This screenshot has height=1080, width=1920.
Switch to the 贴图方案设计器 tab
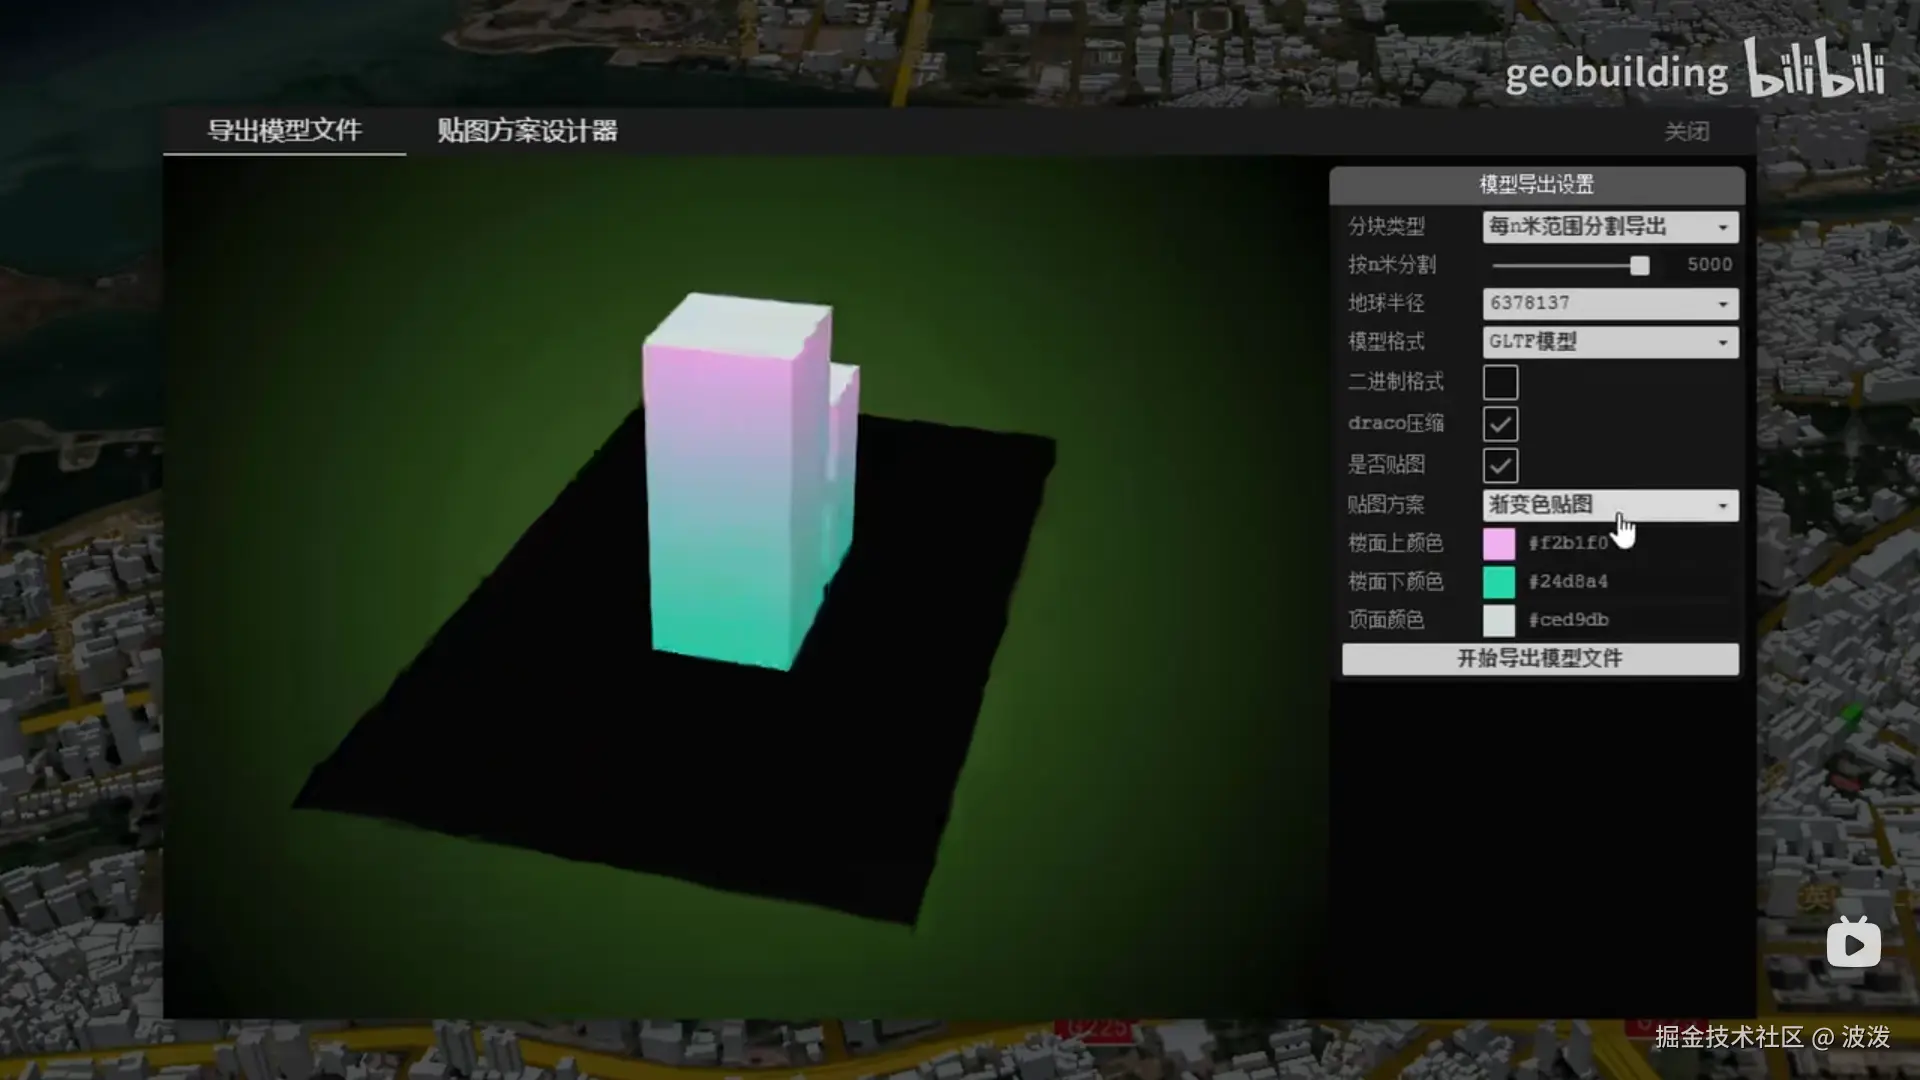pyautogui.click(x=527, y=131)
